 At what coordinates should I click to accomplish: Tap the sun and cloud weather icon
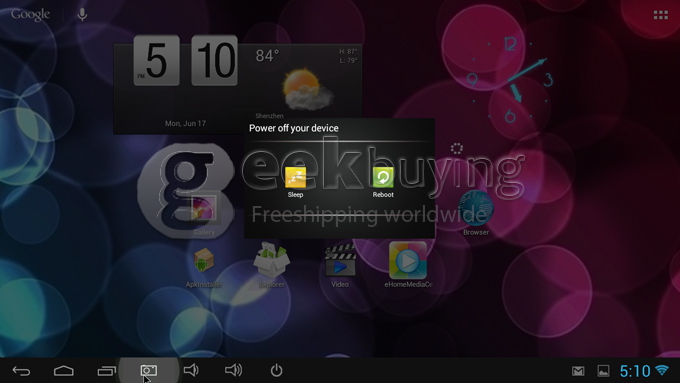click(307, 89)
